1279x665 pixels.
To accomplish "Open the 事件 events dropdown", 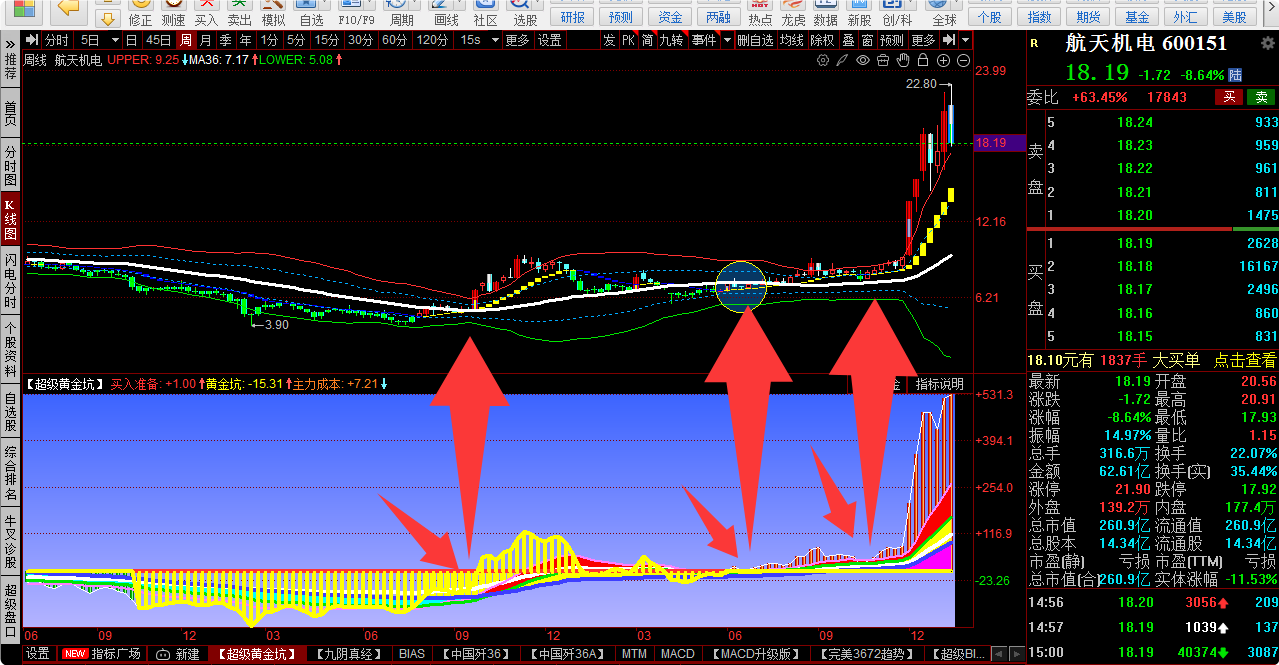I will (x=710, y=40).
